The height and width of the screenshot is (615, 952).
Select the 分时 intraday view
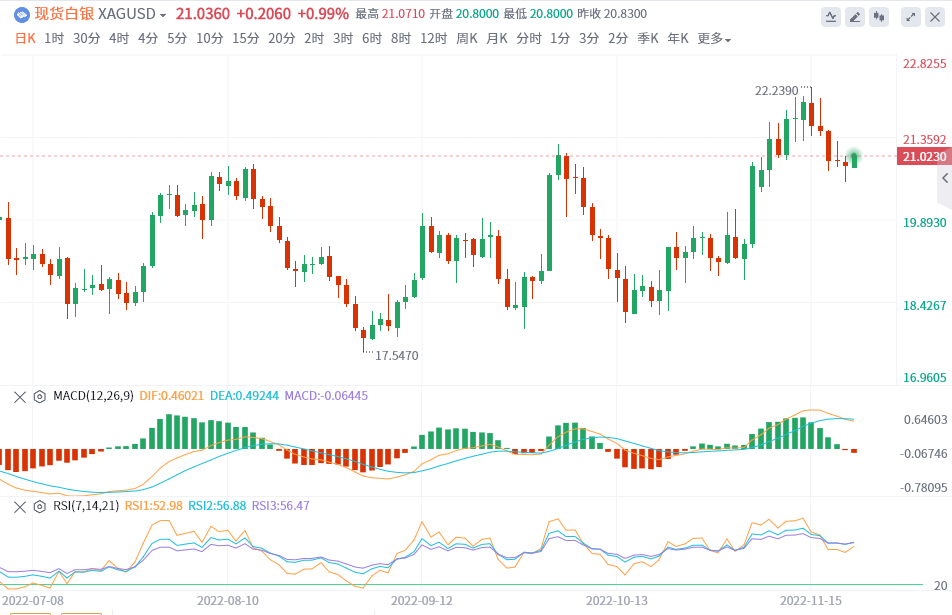click(x=529, y=39)
